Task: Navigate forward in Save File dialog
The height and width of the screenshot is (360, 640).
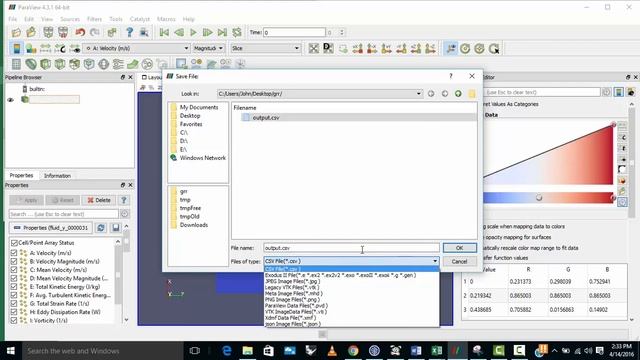Action: [x=445, y=94]
